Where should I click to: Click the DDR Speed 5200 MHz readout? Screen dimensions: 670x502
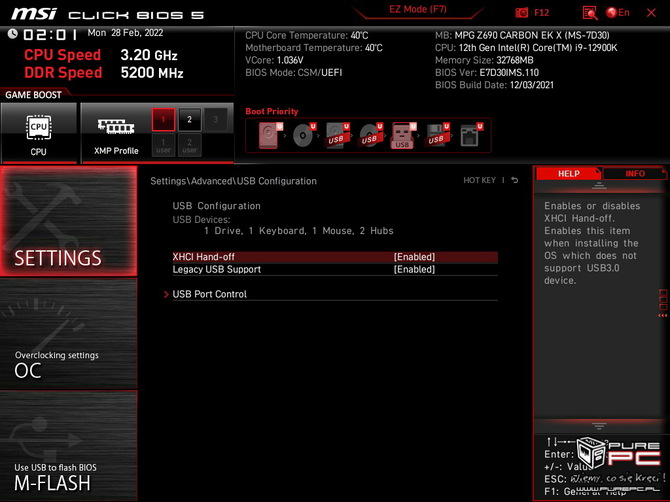tap(104, 73)
